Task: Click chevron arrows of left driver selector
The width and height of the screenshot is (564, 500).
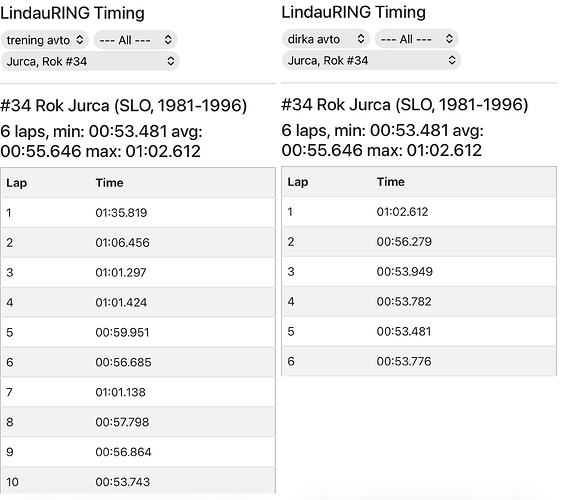Action: tap(170, 61)
